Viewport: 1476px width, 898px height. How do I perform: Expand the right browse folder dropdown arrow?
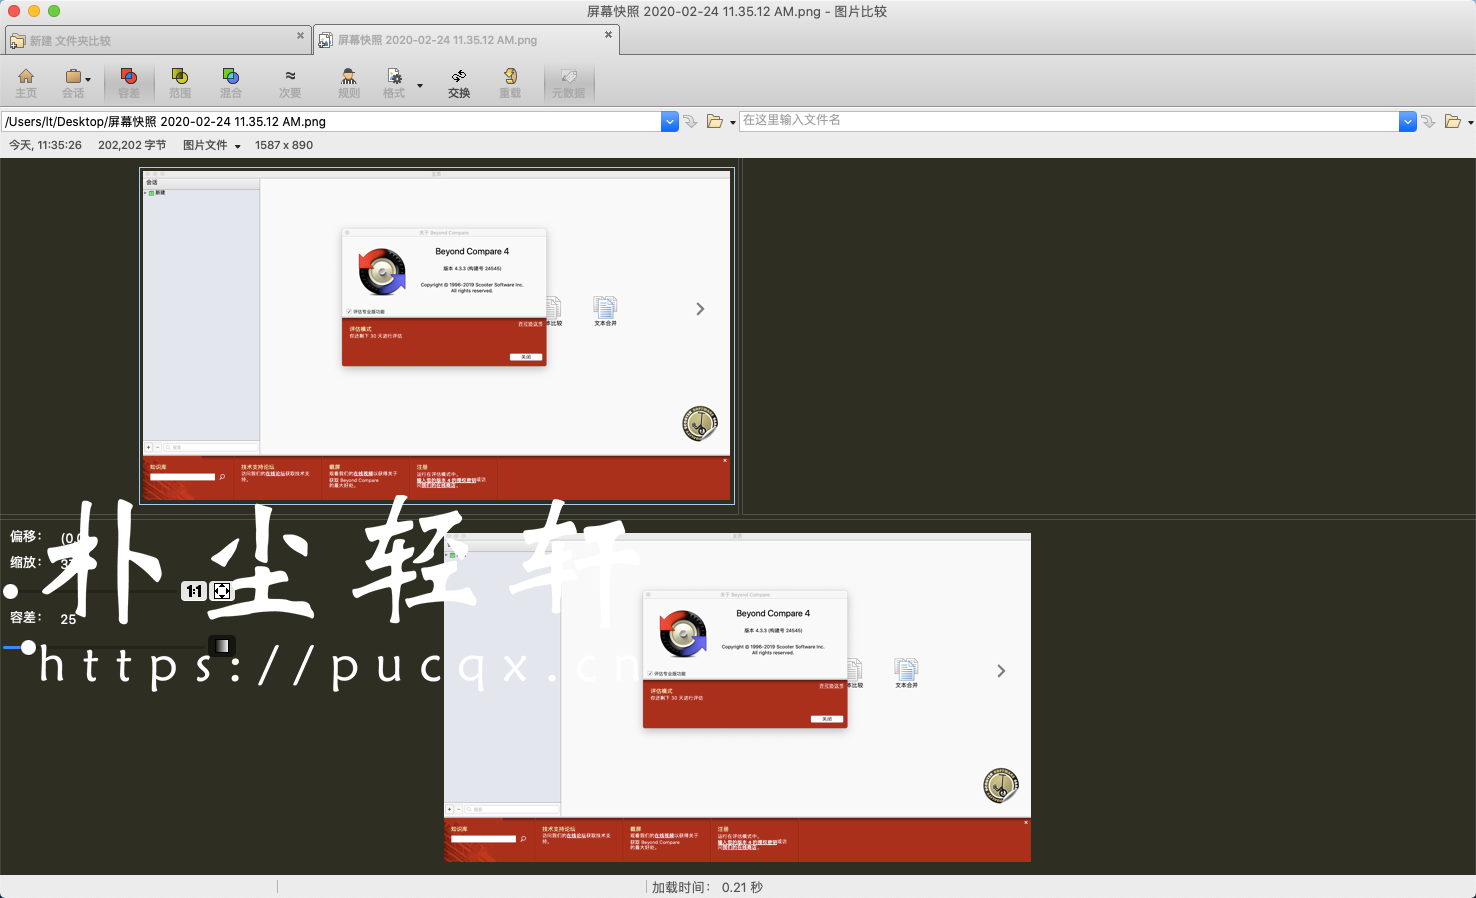pyautogui.click(x=1470, y=122)
